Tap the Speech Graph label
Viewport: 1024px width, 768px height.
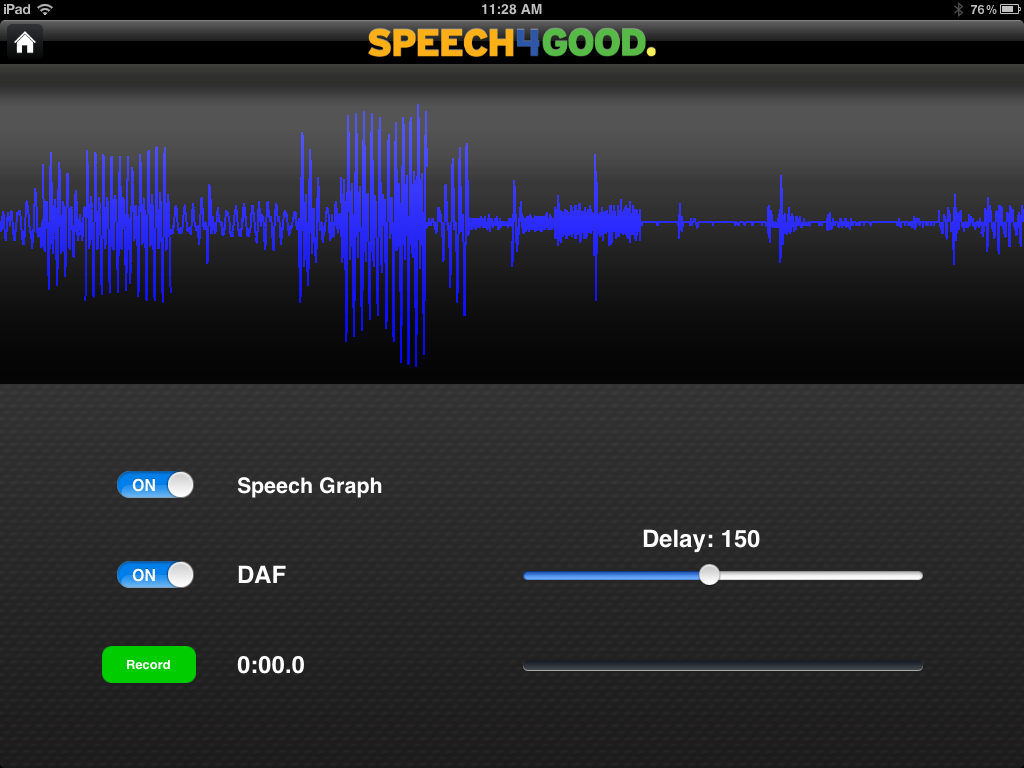click(x=310, y=486)
